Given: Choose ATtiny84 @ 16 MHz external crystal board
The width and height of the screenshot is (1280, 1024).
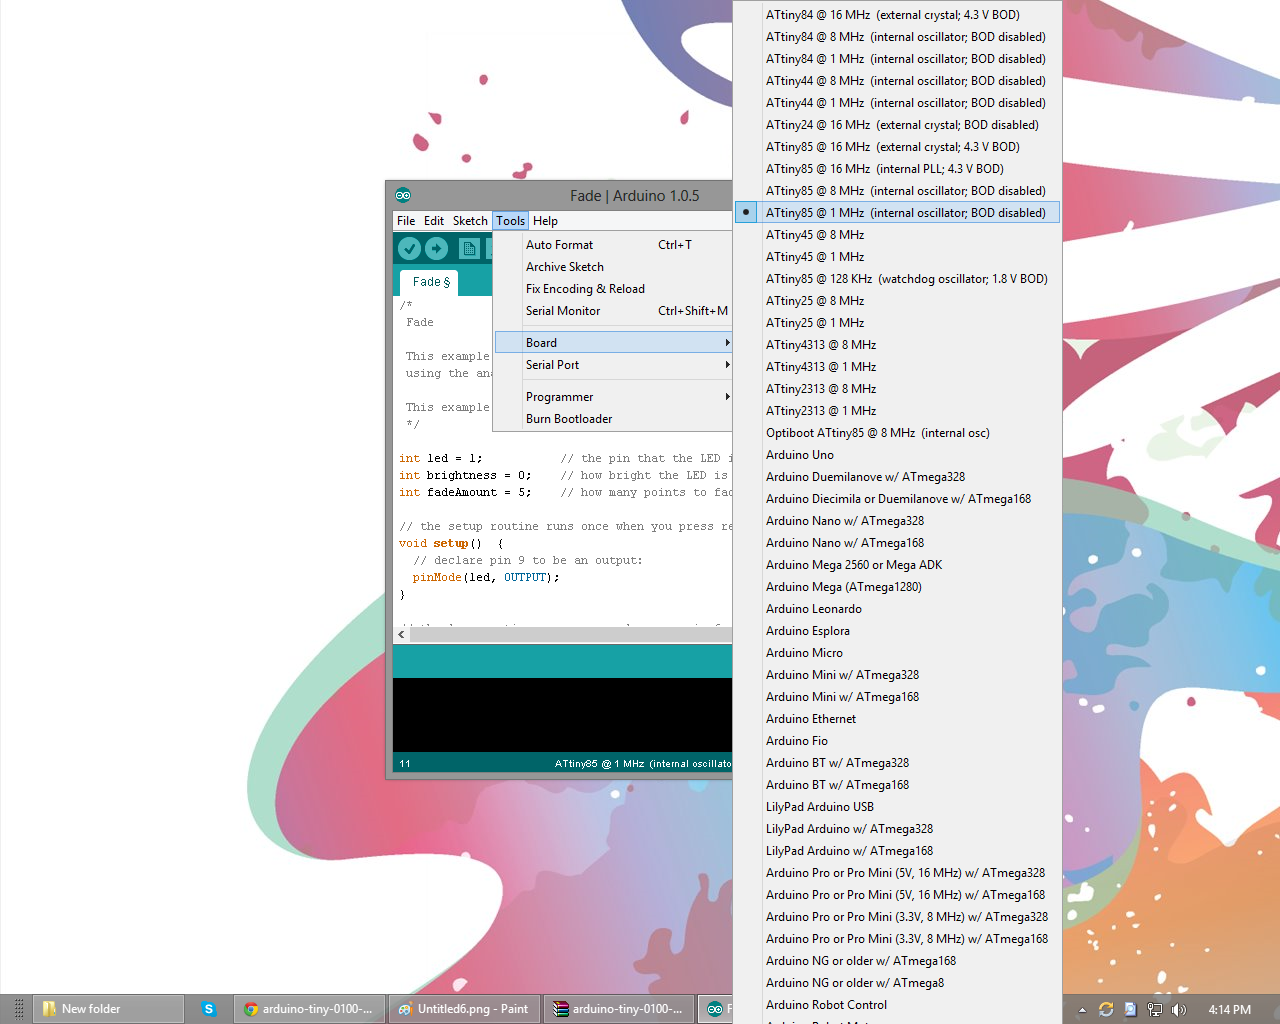Looking at the screenshot, I should coord(897,15).
